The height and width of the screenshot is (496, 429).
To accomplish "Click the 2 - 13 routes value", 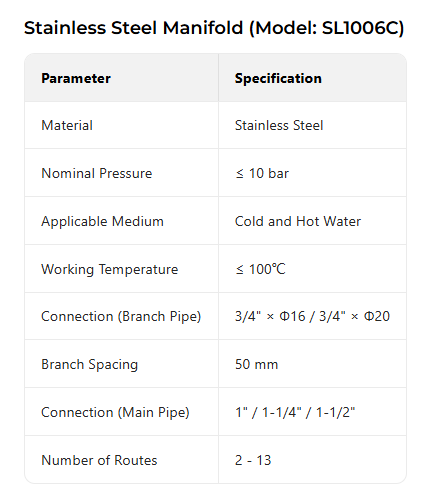I will click(253, 460).
